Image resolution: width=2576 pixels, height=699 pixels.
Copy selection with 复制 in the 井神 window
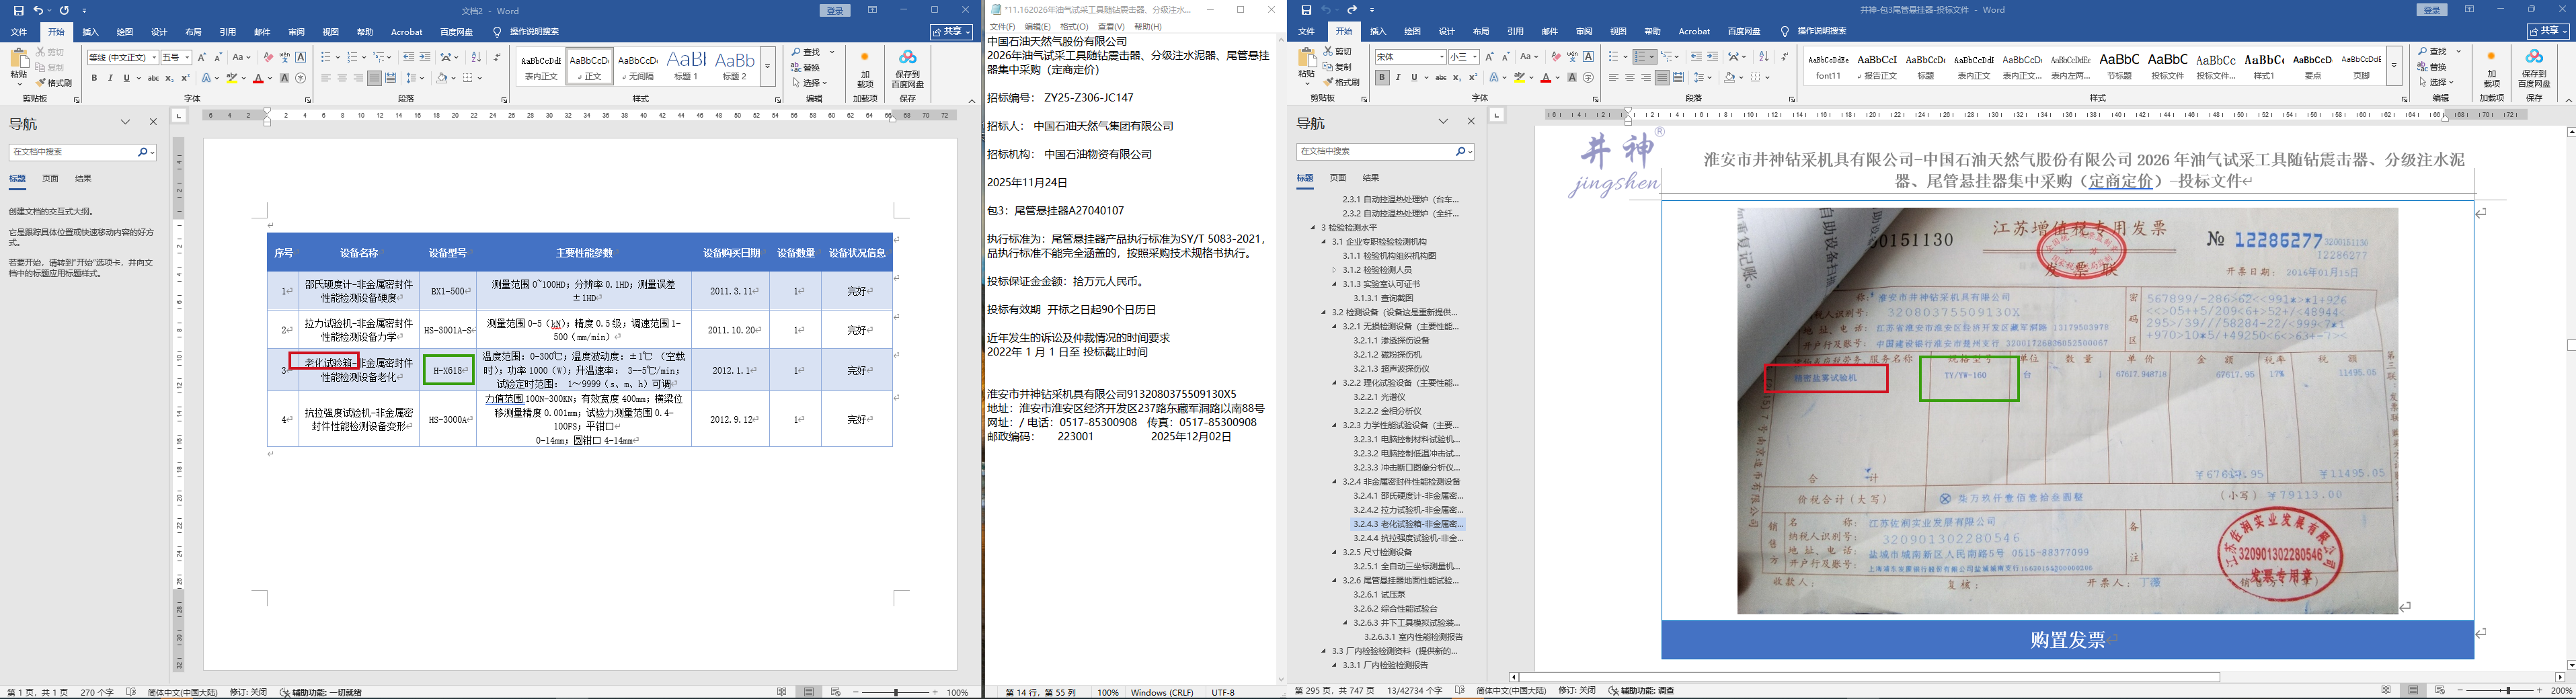[1338, 67]
